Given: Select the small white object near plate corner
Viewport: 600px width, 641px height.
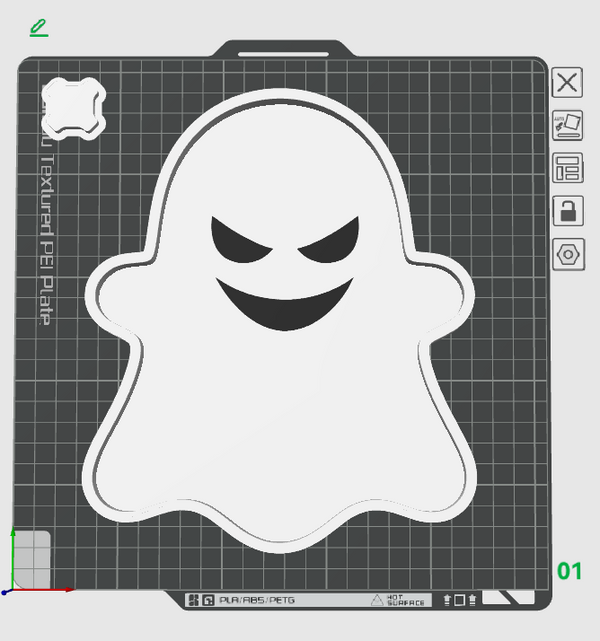Looking at the screenshot, I should 74,108.
